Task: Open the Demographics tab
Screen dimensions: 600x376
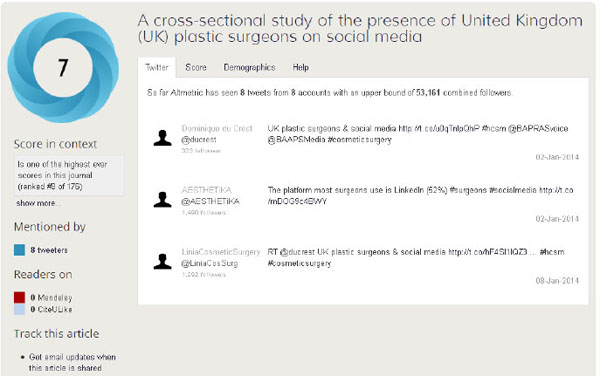Action: [249, 67]
